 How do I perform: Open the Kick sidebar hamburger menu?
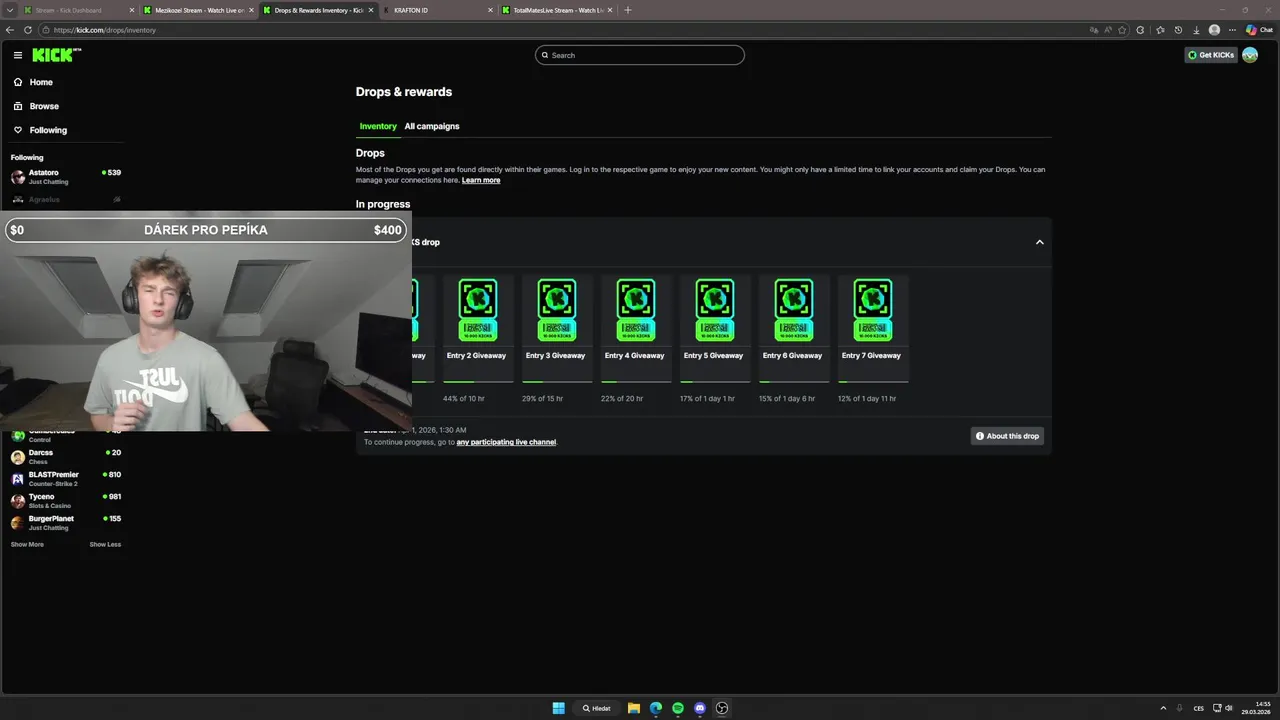(18, 55)
